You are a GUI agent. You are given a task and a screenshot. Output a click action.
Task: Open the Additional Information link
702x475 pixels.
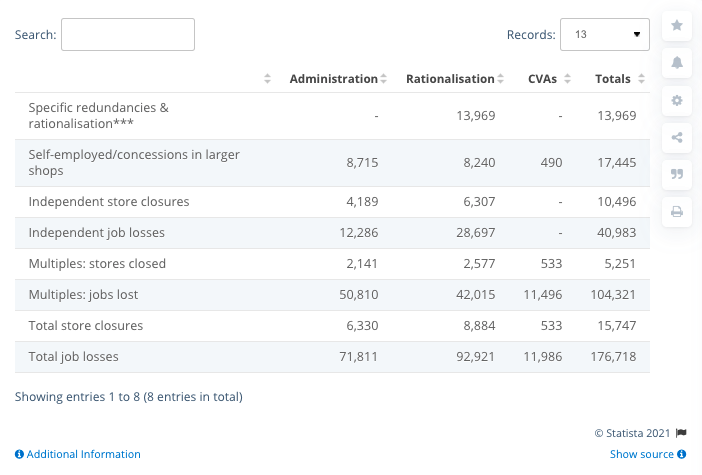click(x=84, y=454)
